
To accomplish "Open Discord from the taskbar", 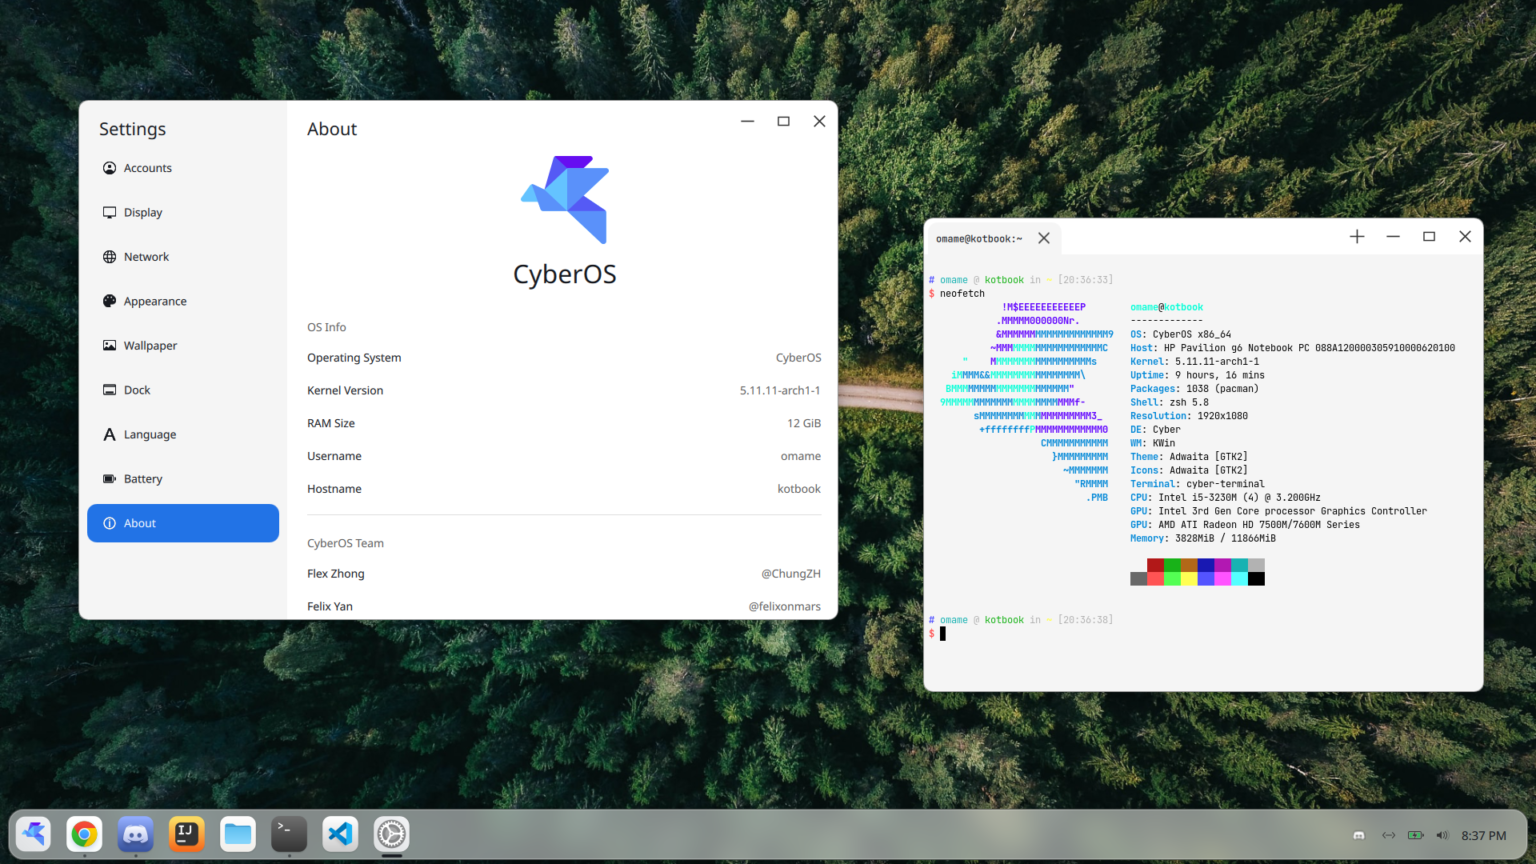I will [x=135, y=834].
